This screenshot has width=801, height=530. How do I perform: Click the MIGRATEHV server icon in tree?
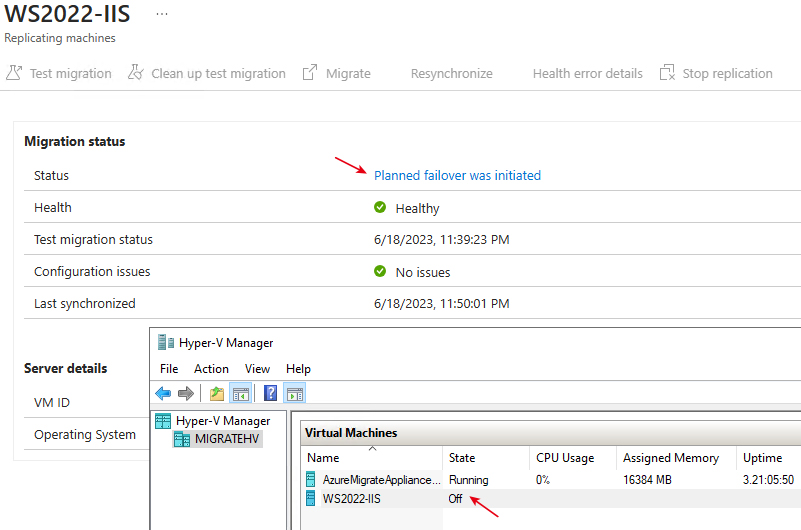tap(182, 439)
